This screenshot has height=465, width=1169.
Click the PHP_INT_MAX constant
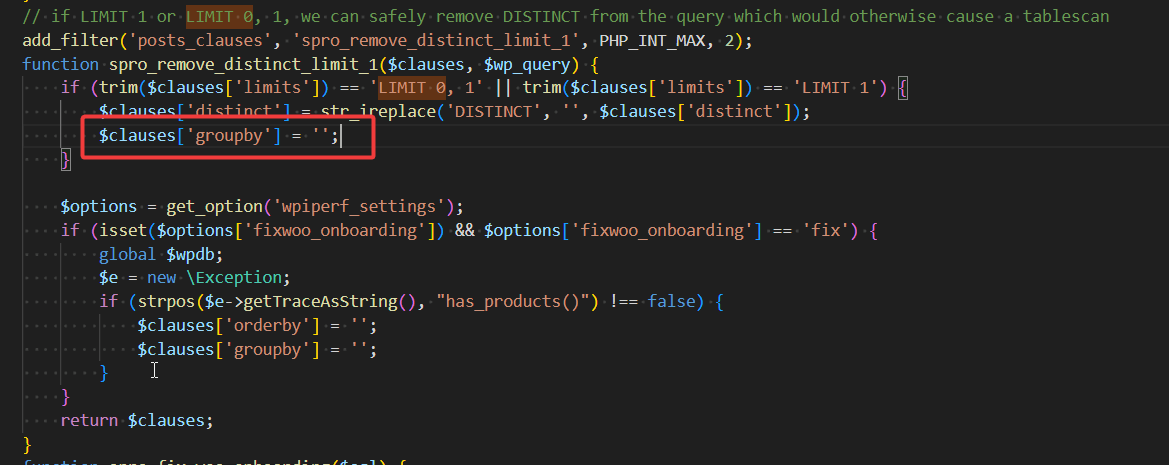click(657, 40)
